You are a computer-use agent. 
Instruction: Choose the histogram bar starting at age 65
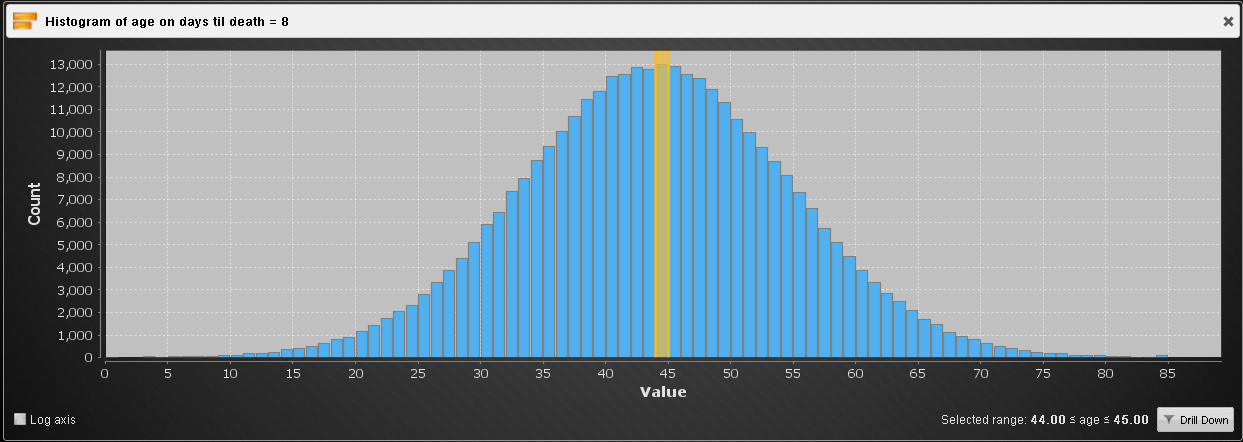coord(924,339)
